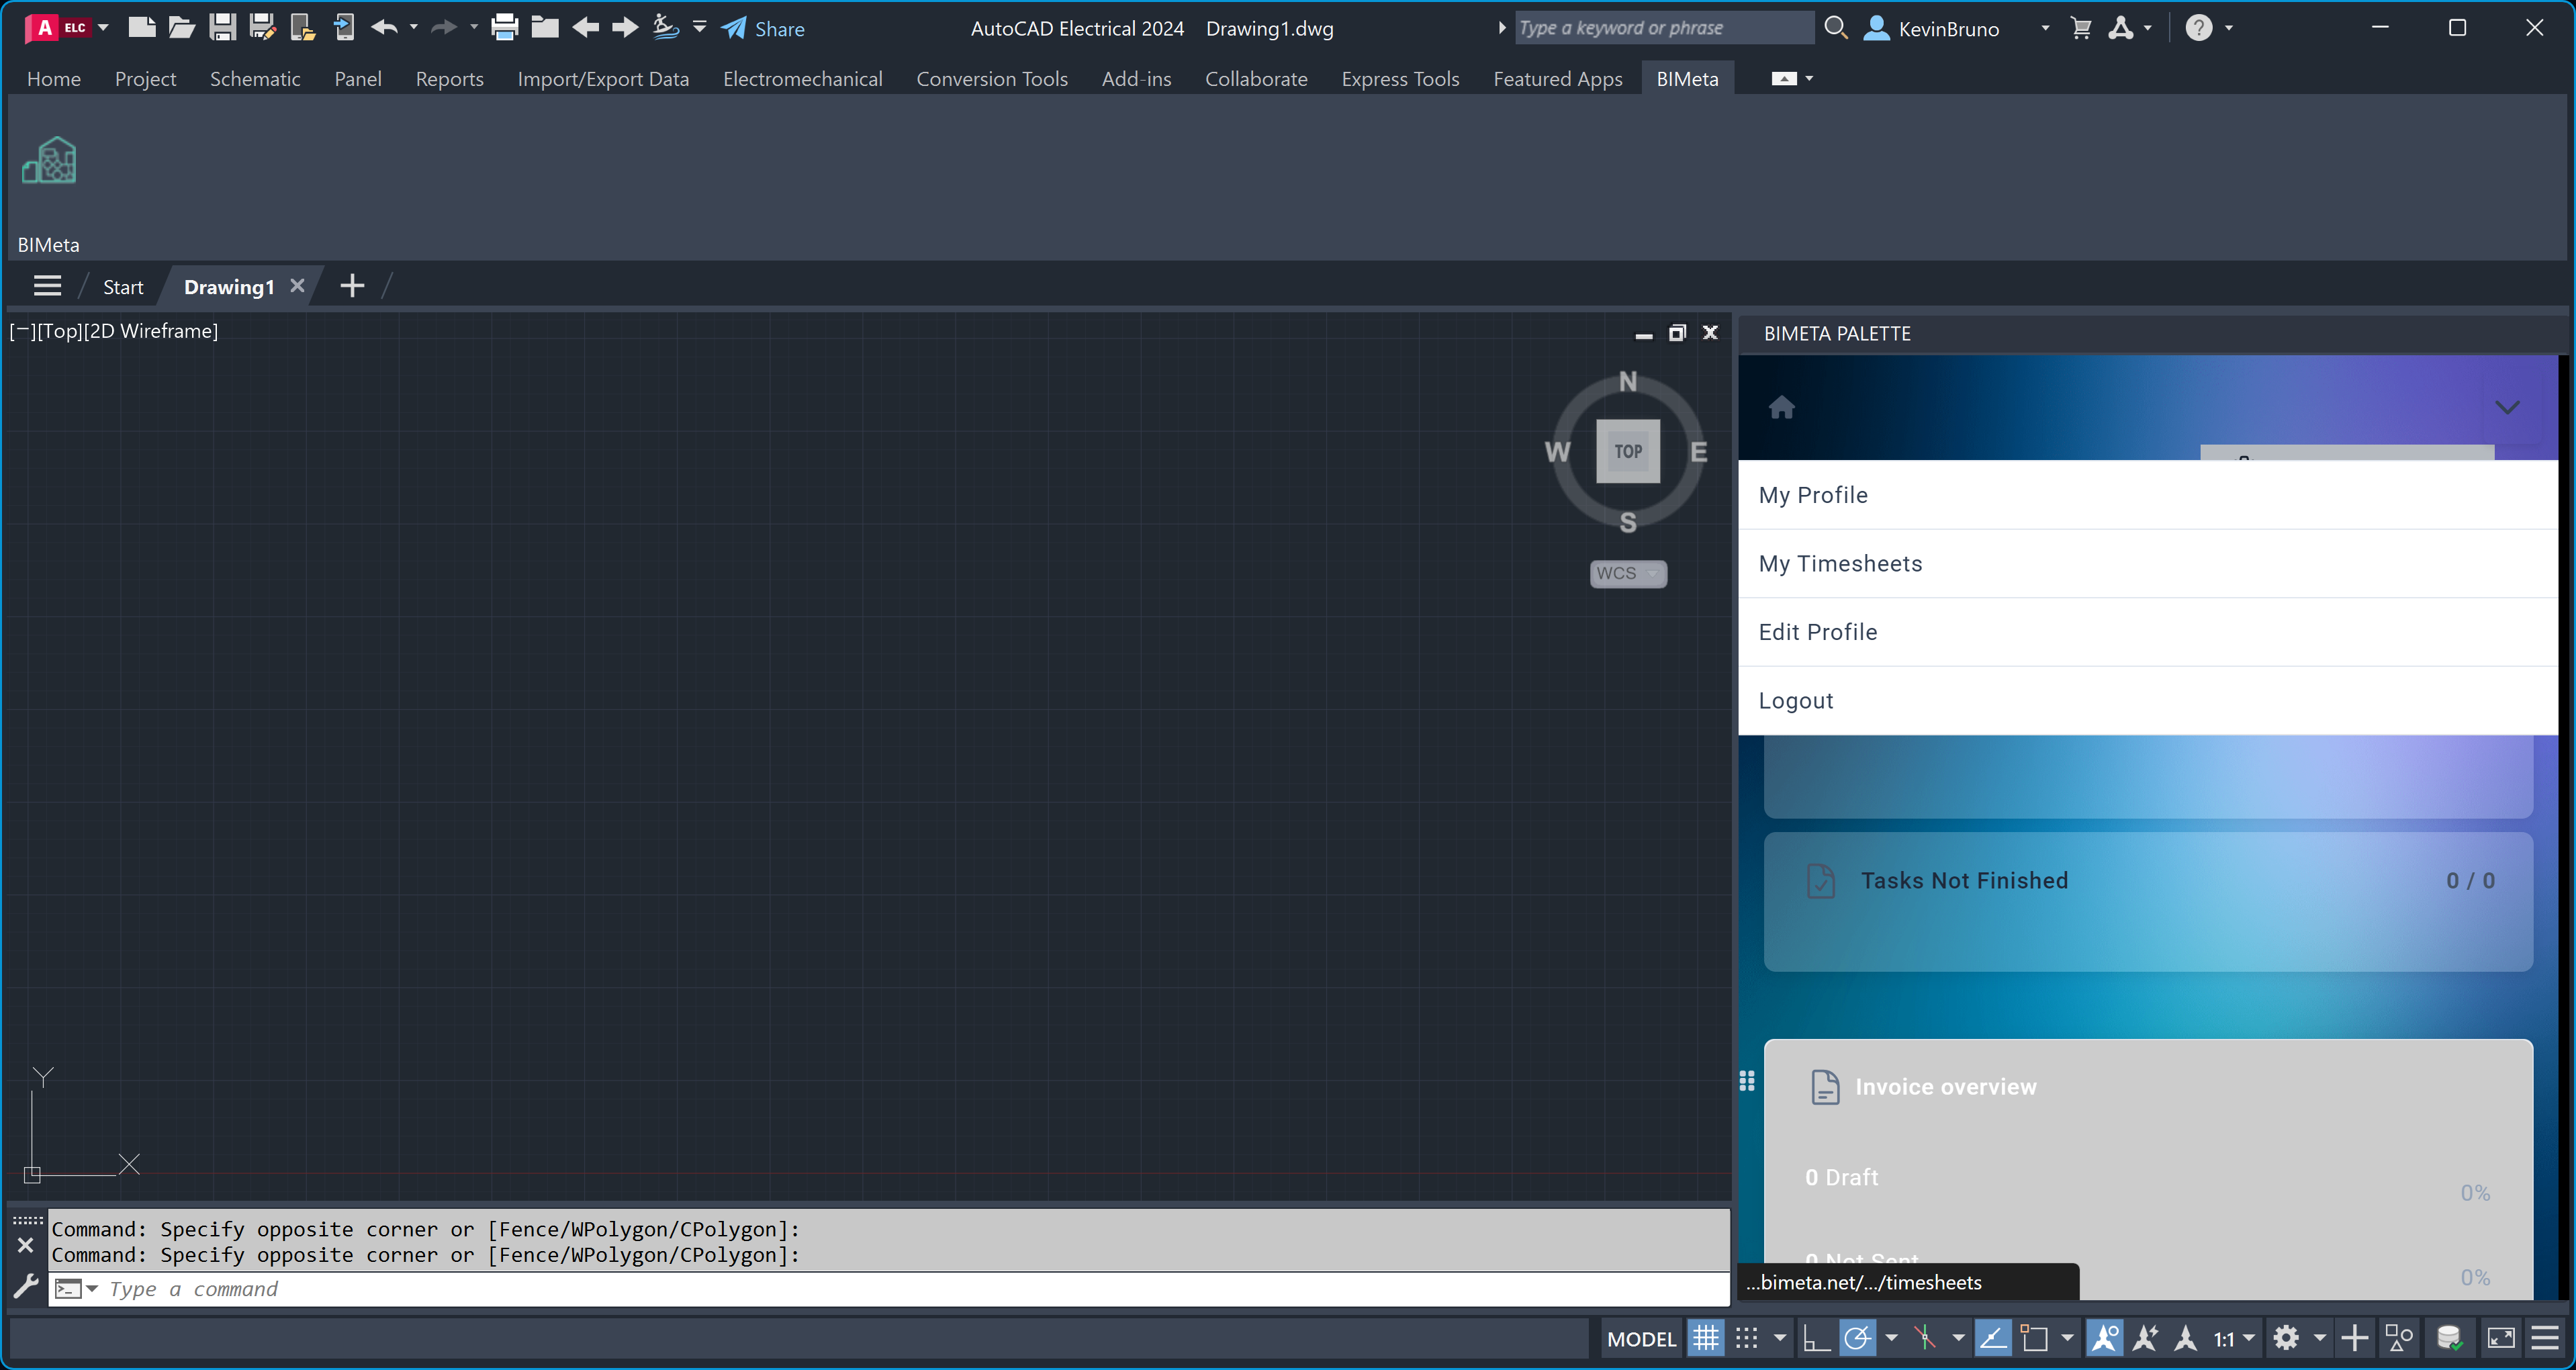Image resolution: width=2576 pixels, height=1370 pixels.
Task: Click the workspace switching gear icon
Action: click(2286, 1338)
